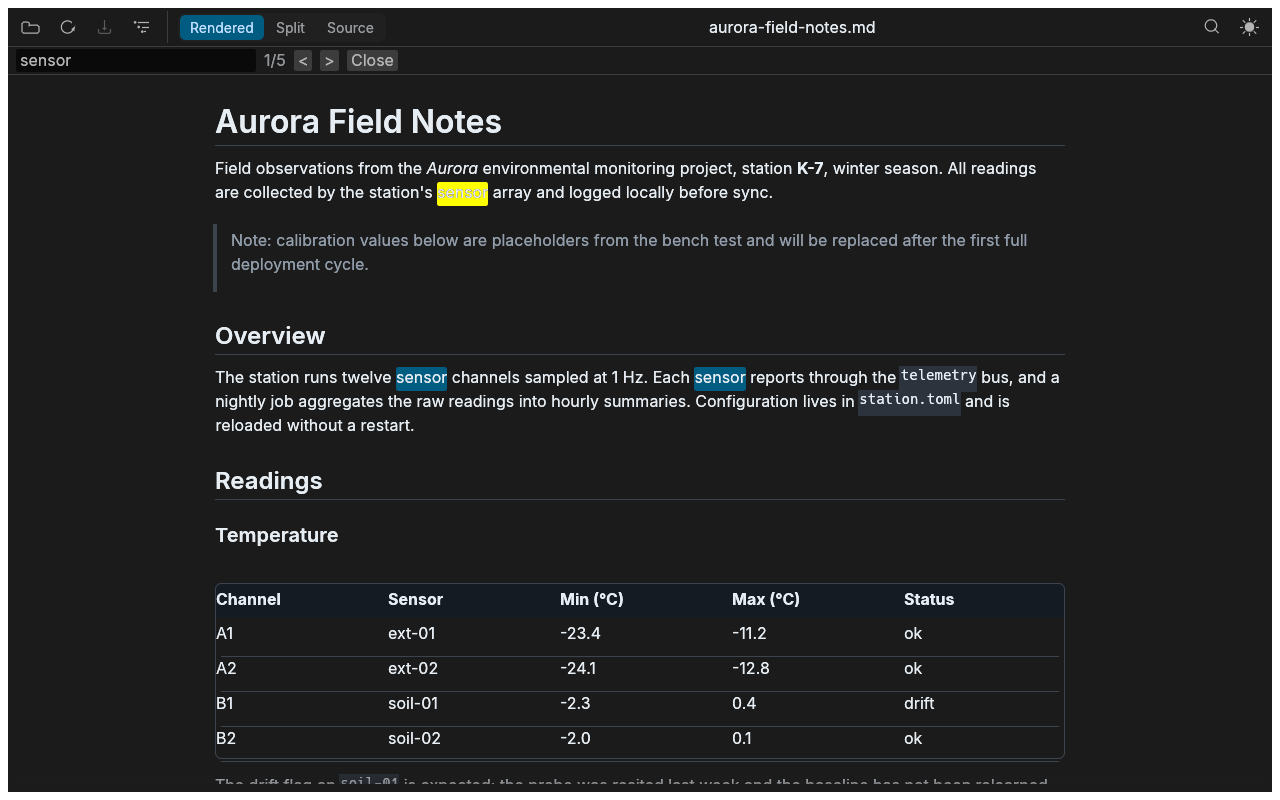Viewport: 1280px width, 800px height.
Task: Click the Sensor column header
Action: (415, 600)
